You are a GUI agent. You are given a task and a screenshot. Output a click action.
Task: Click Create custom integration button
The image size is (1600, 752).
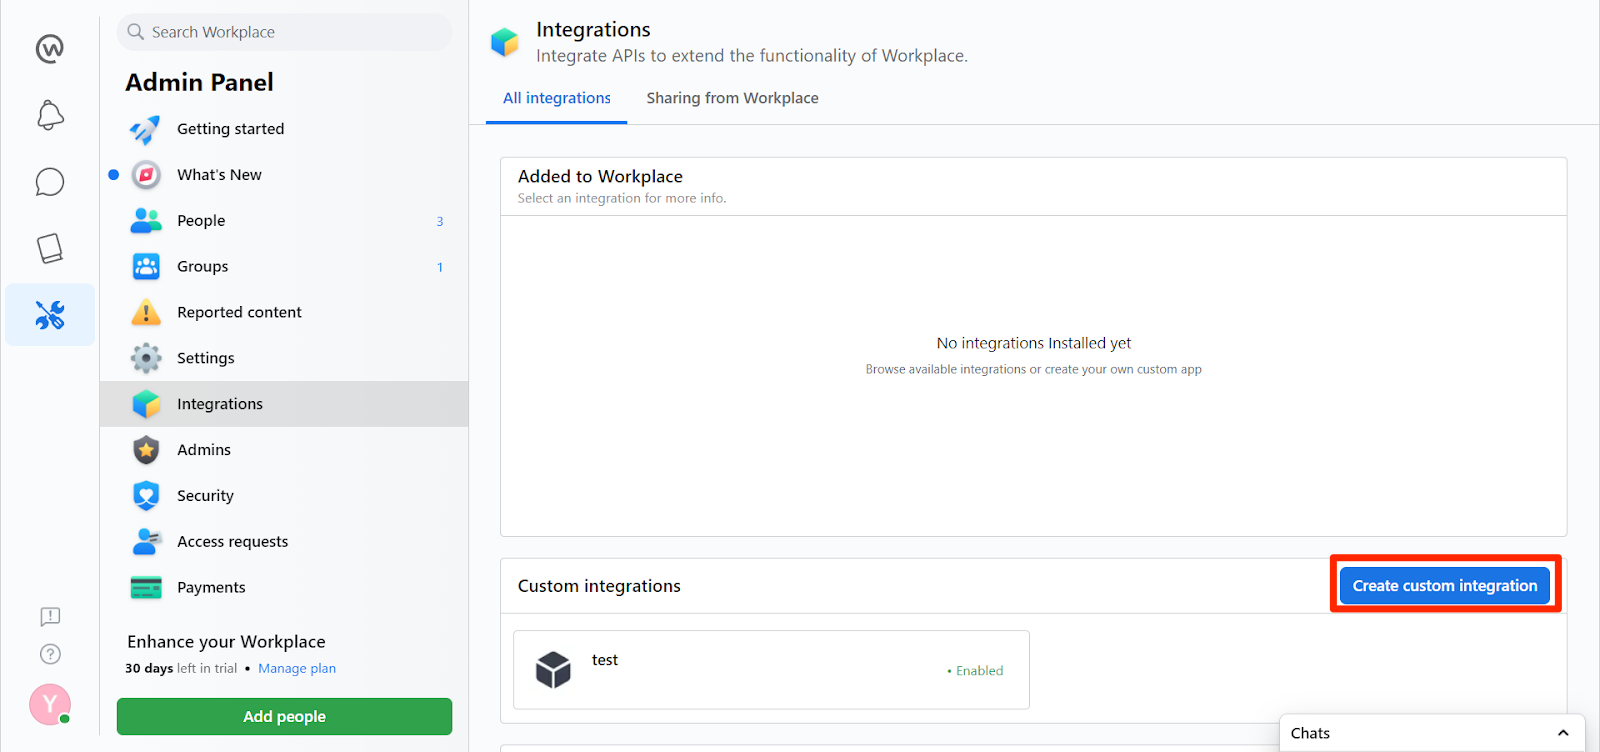[1444, 586]
